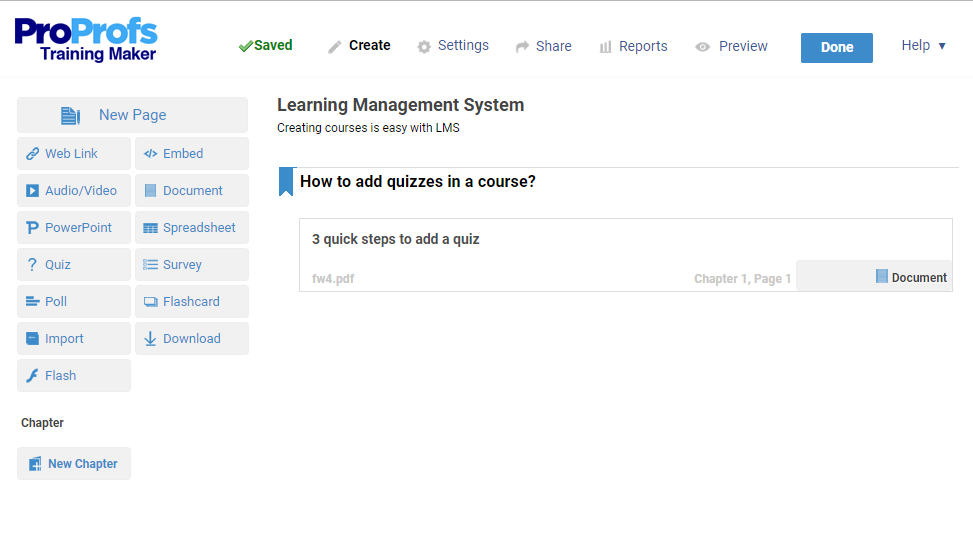Click the chapter bookmark icon

point(286,181)
